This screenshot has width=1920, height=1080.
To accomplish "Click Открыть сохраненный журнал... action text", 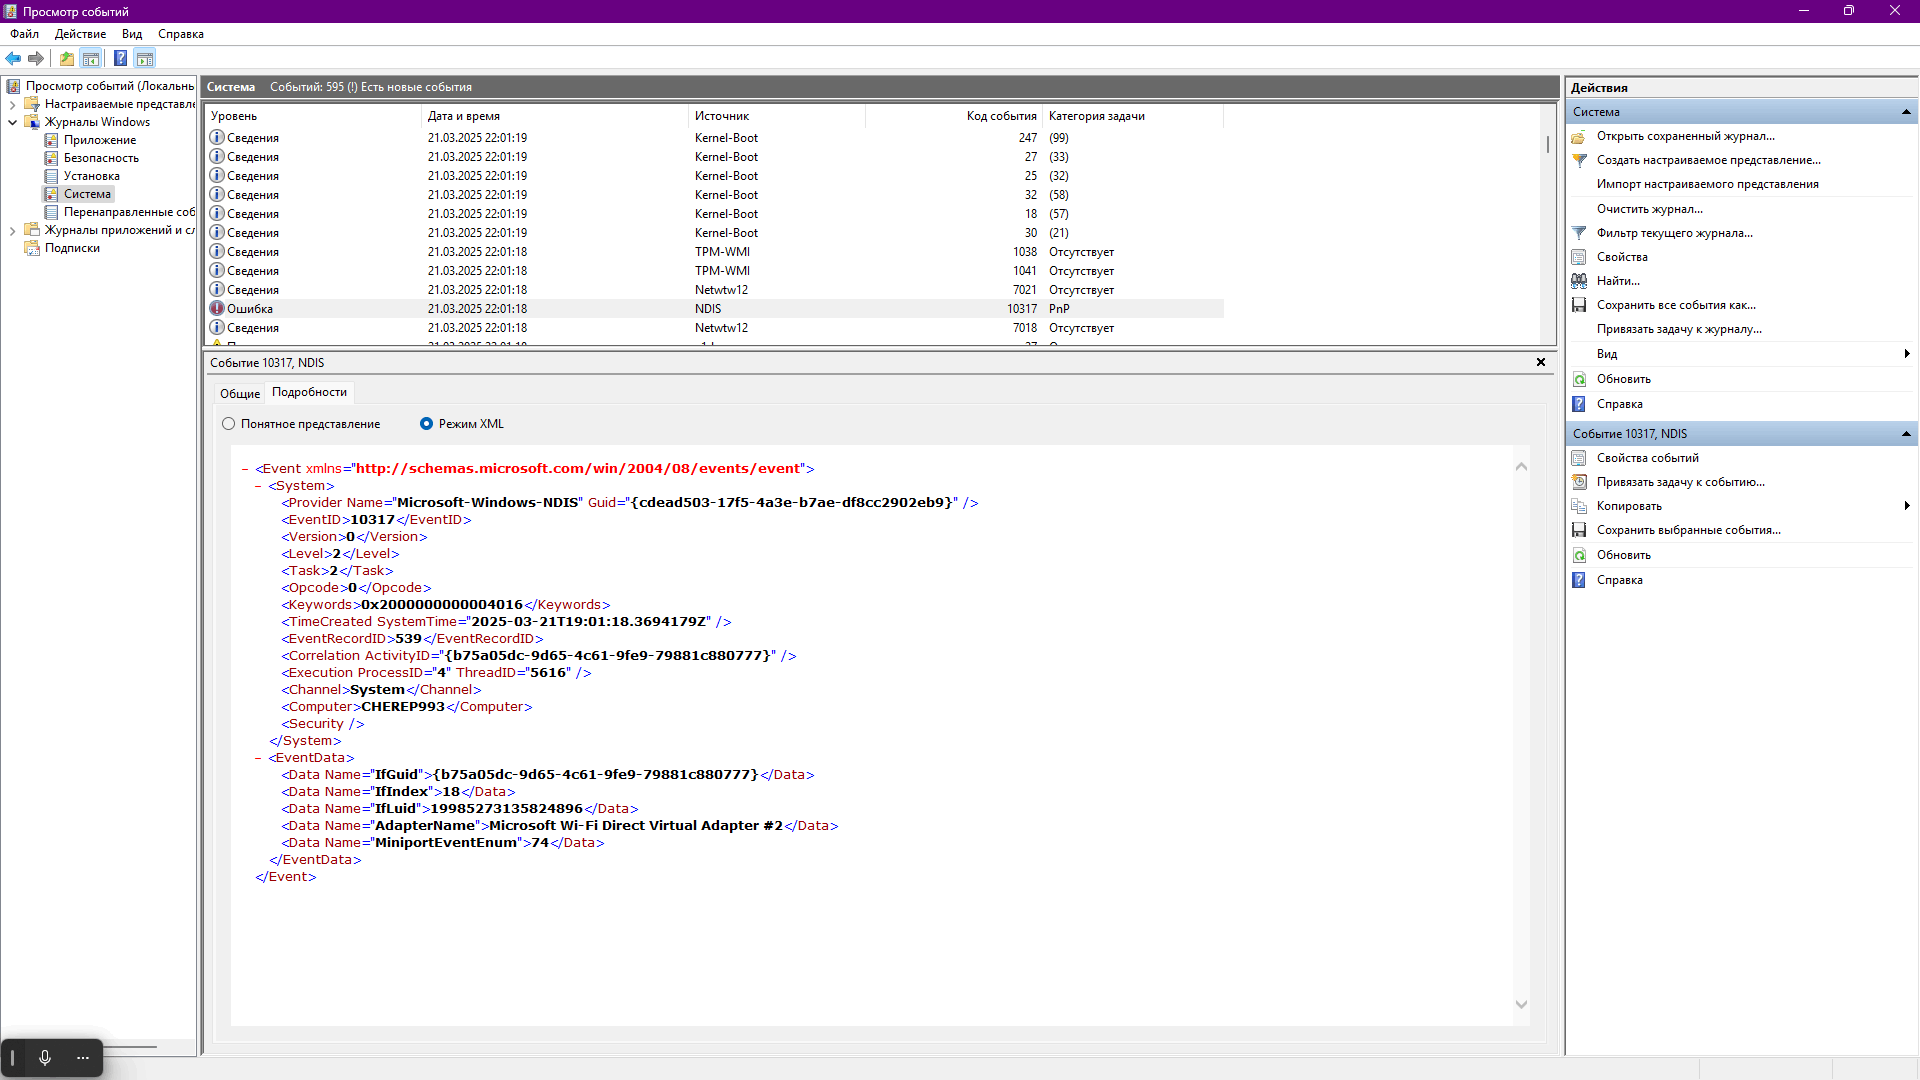I will [1686, 136].
